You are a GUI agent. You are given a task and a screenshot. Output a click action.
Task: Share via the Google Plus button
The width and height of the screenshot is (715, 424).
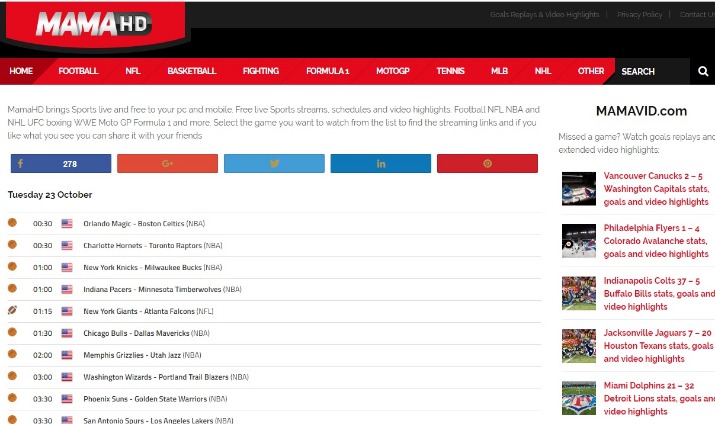coord(167,163)
